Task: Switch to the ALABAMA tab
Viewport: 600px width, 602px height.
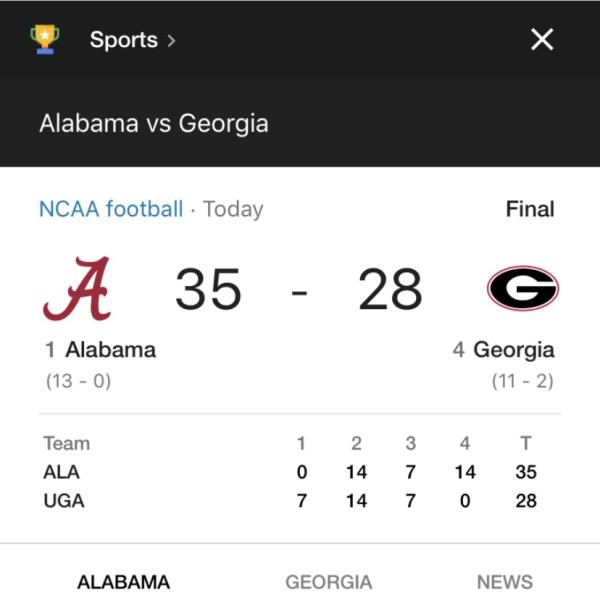Action: pyautogui.click(x=124, y=582)
